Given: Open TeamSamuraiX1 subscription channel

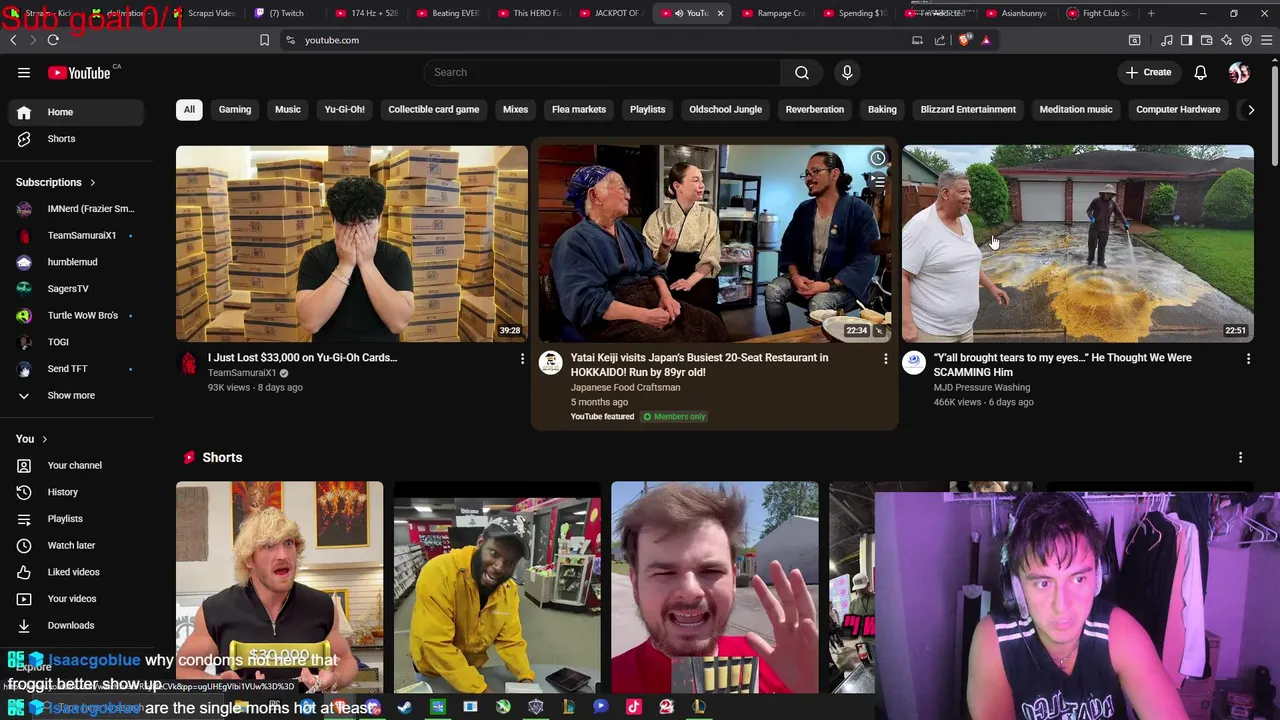Looking at the screenshot, I should click(x=76, y=235).
